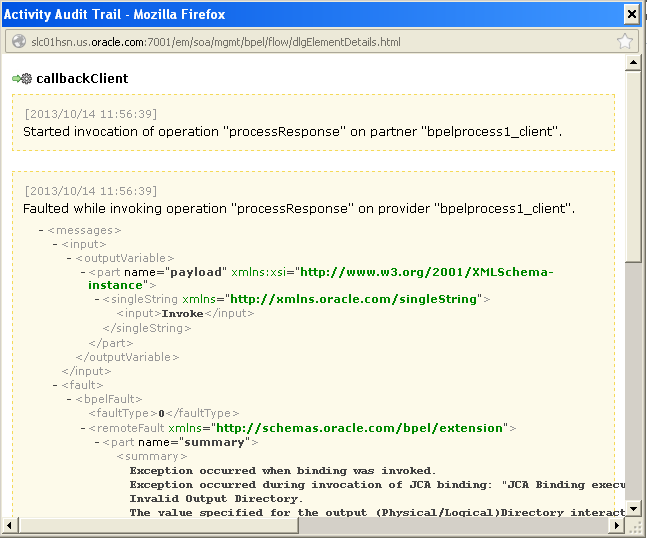Click the first [2013/10/14 11:56:39] timestamp
The image size is (647, 538).
(91, 114)
